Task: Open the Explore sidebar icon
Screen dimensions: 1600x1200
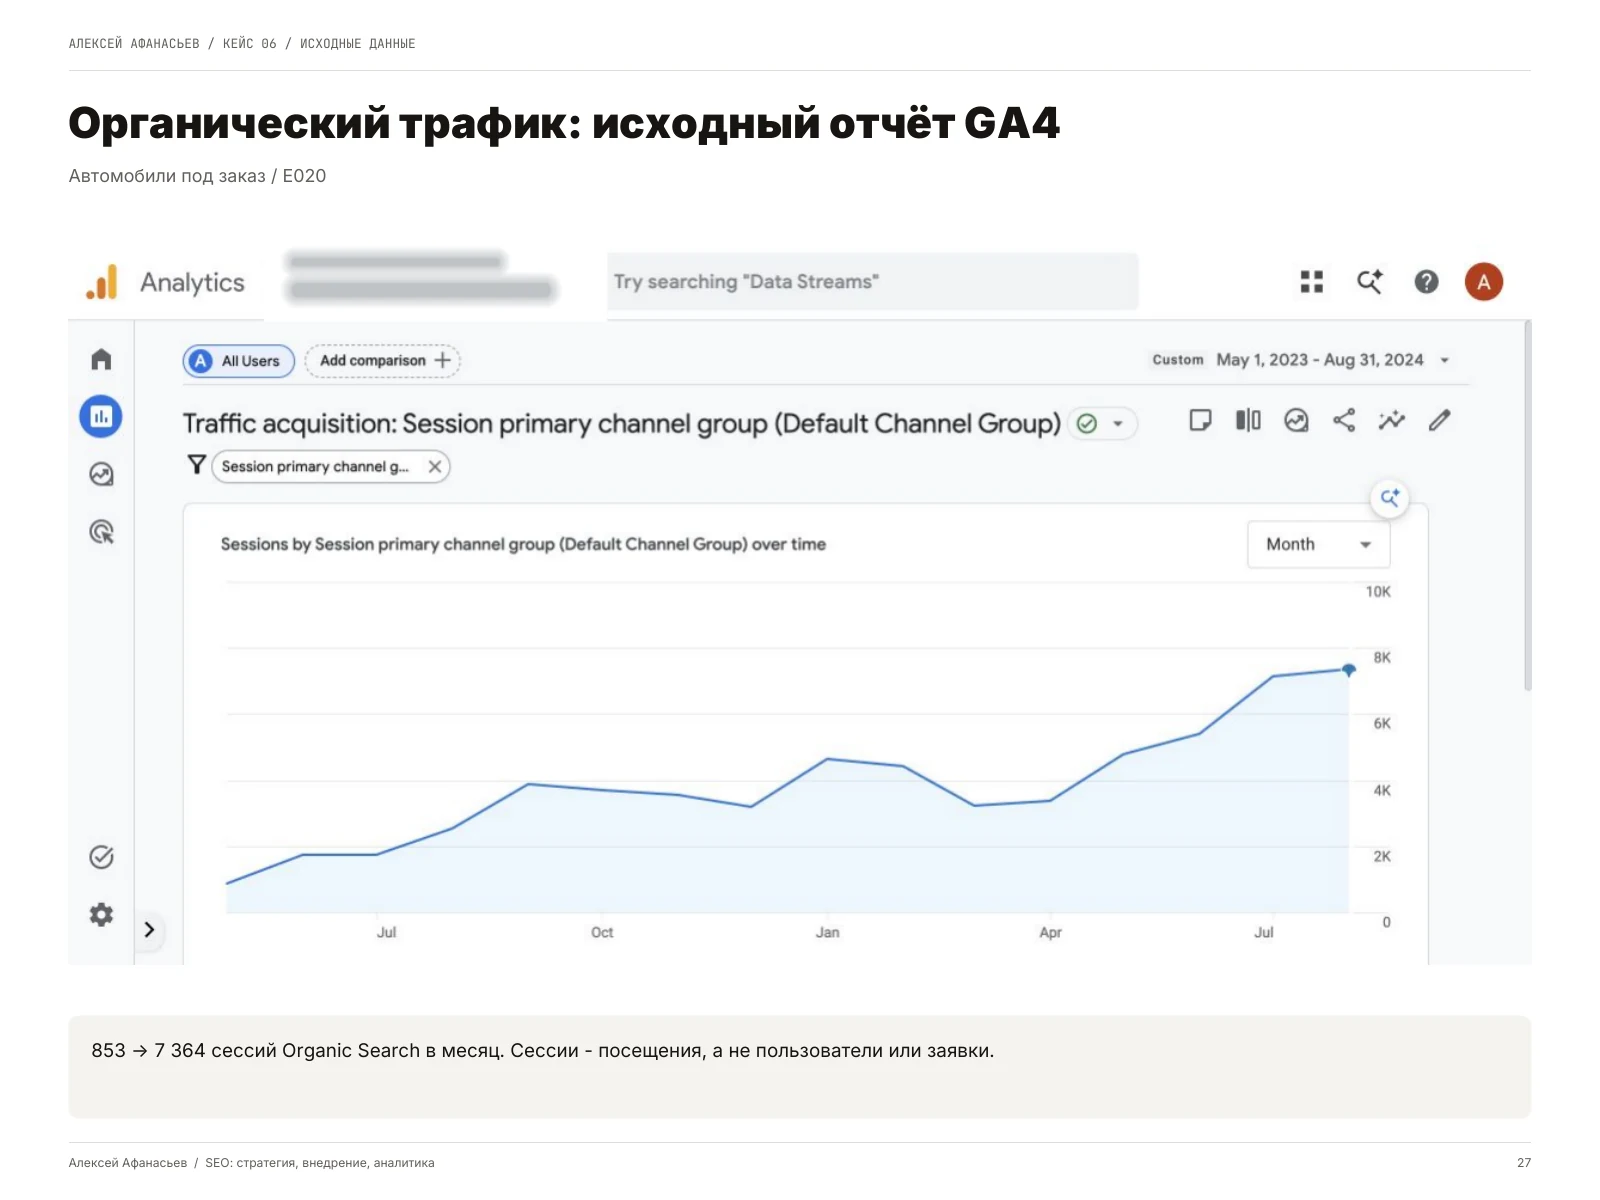Action: 101,474
